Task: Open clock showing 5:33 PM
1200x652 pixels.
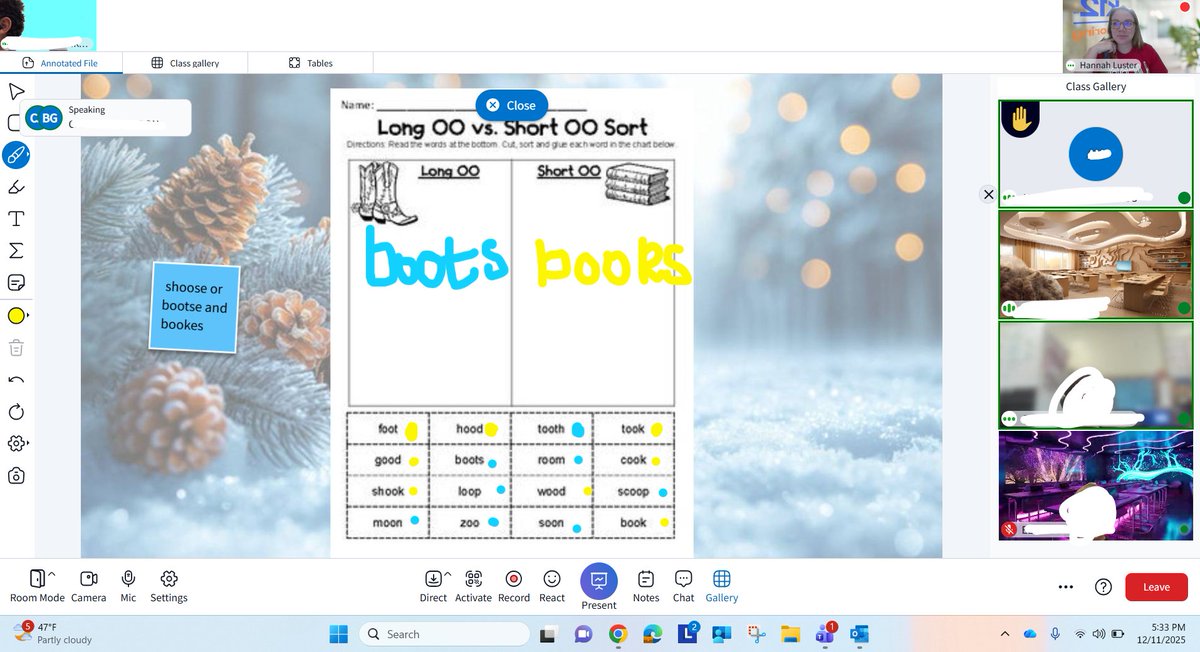Action: coord(1160,634)
